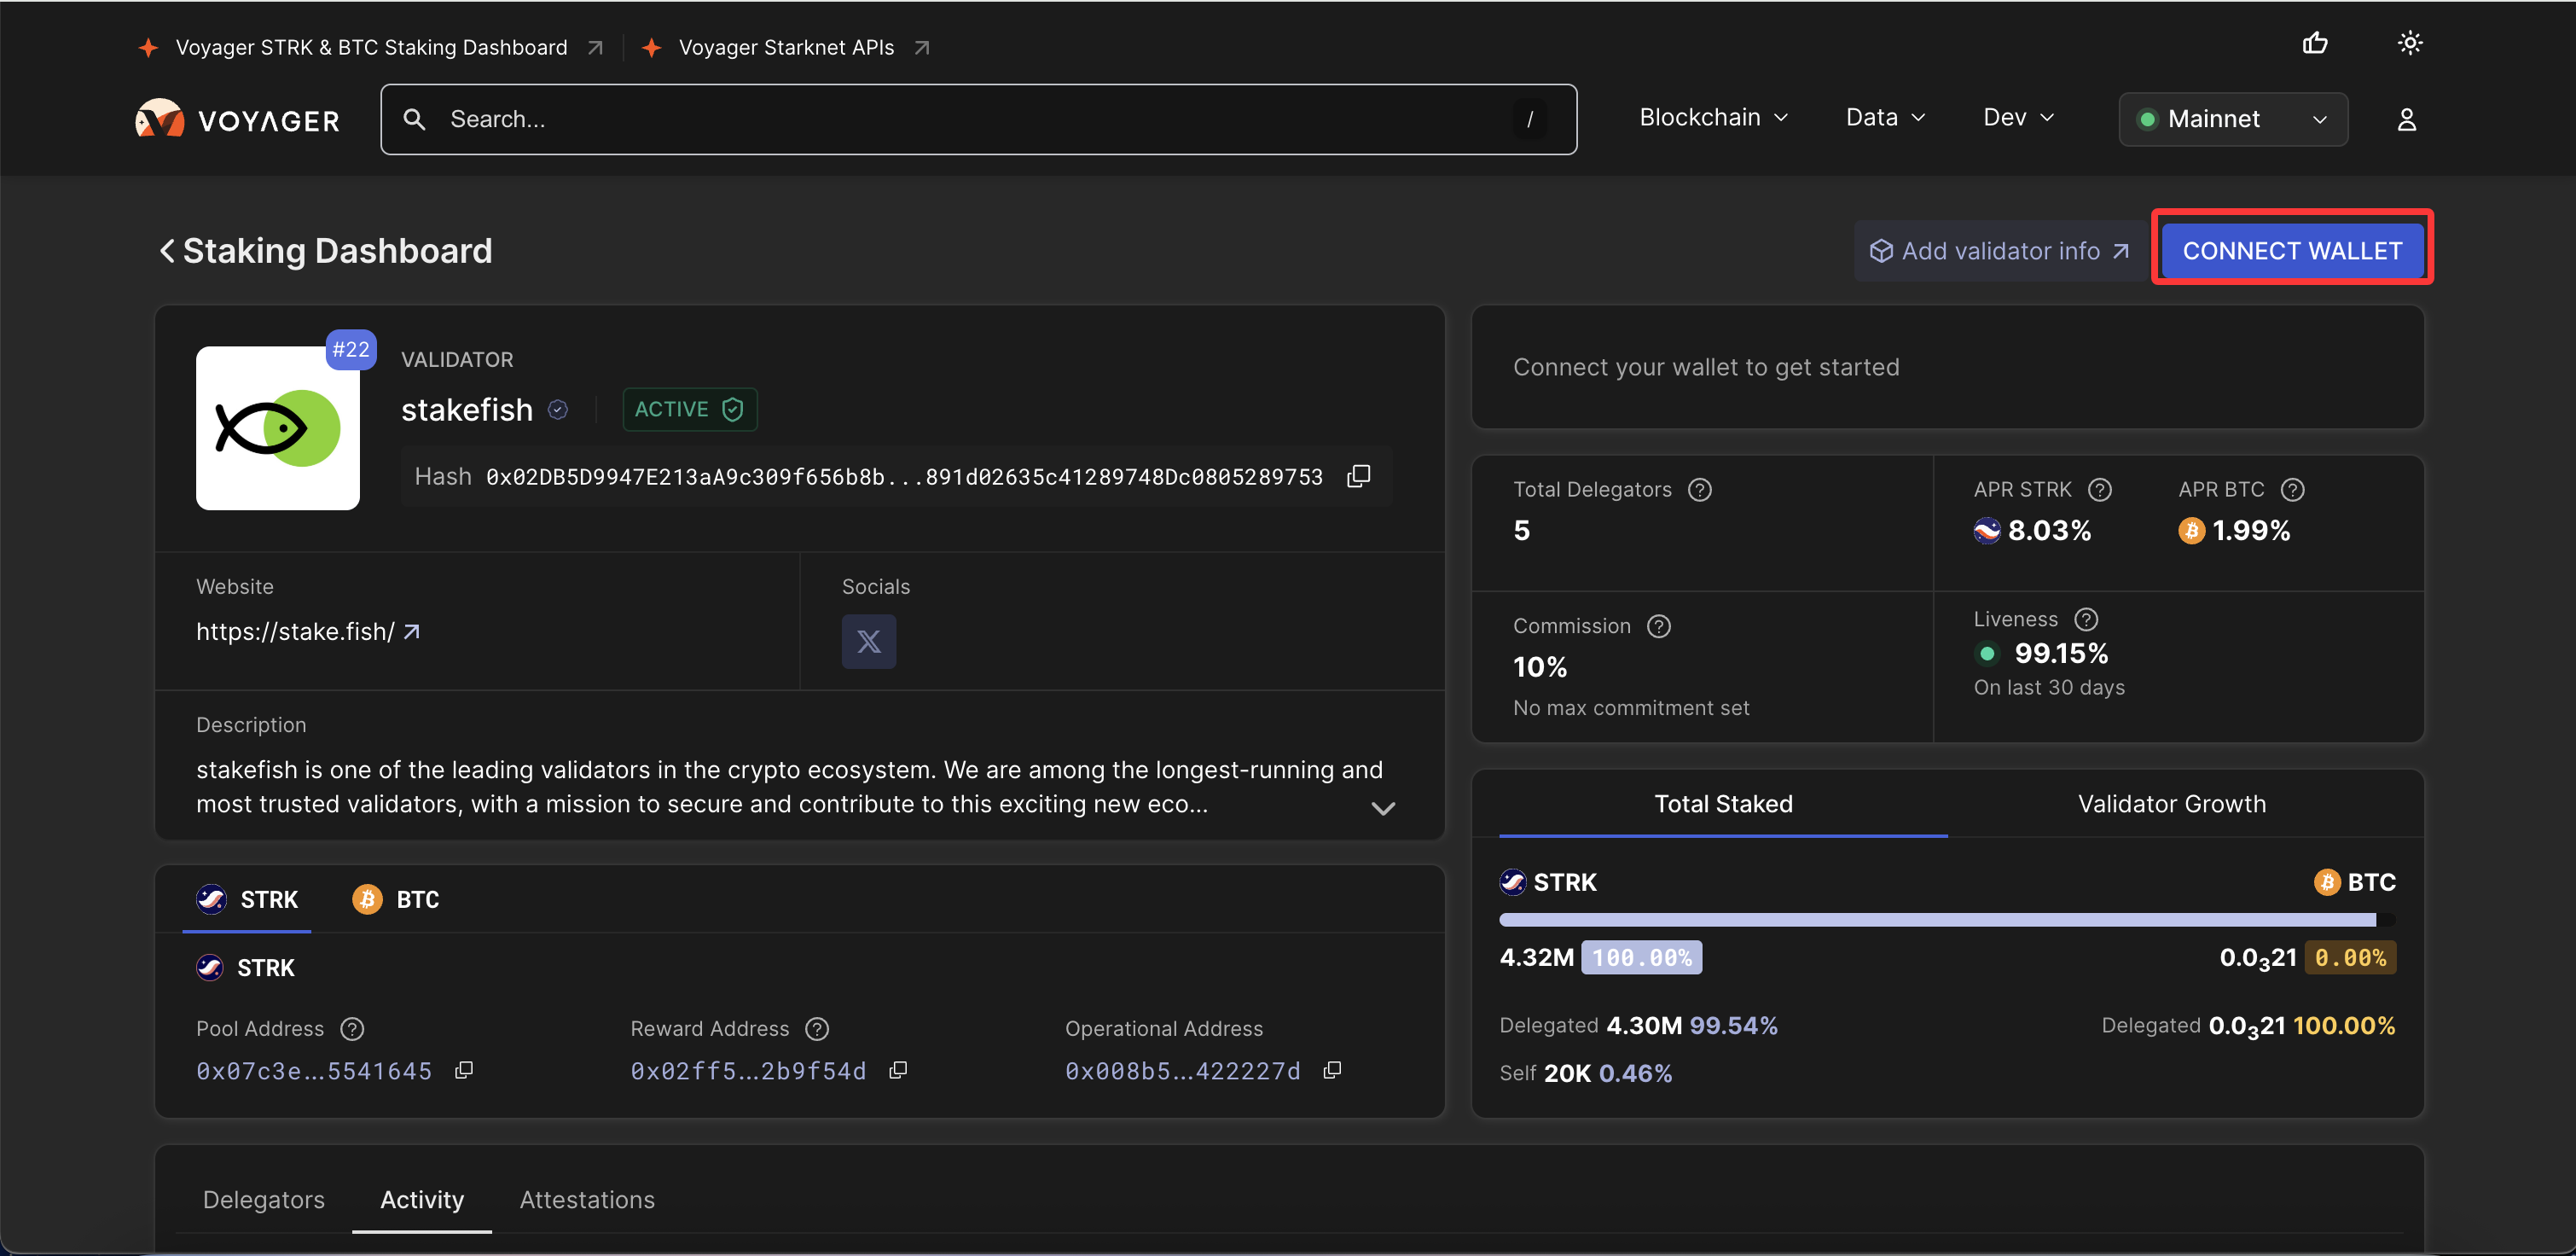Show Commission help tooltip icon
2576x1256 pixels.
(x=1658, y=626)
